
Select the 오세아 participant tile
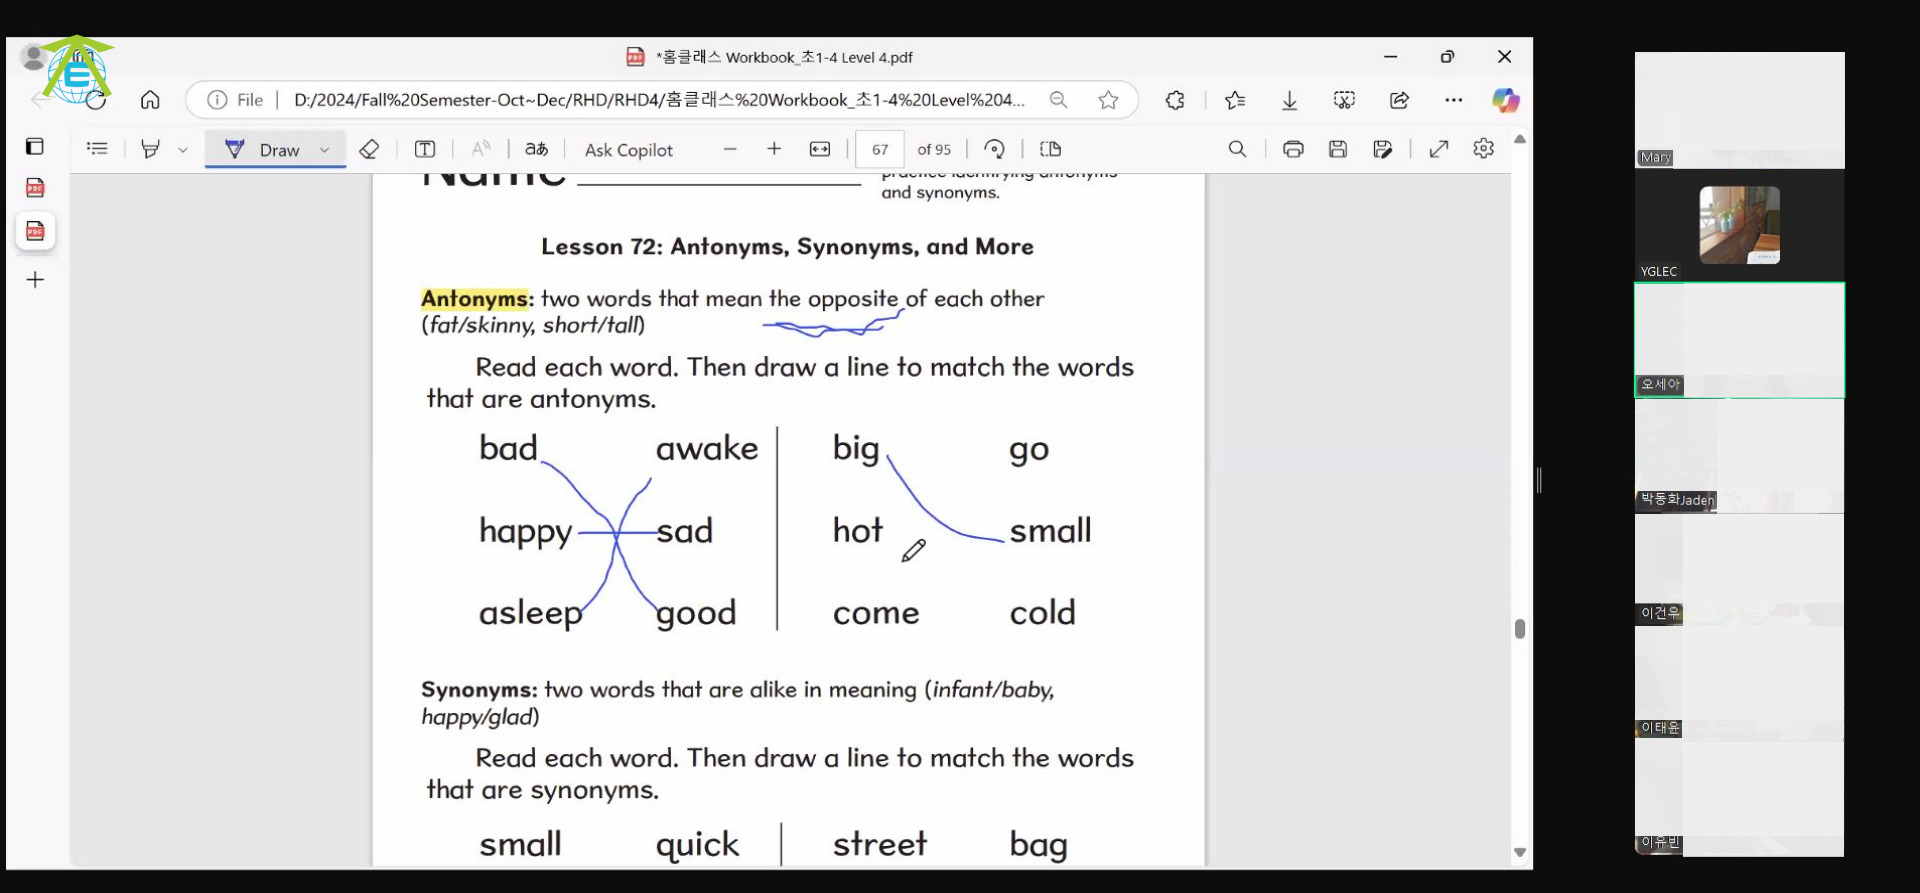pyautogui.click(x=1739, y=340)
